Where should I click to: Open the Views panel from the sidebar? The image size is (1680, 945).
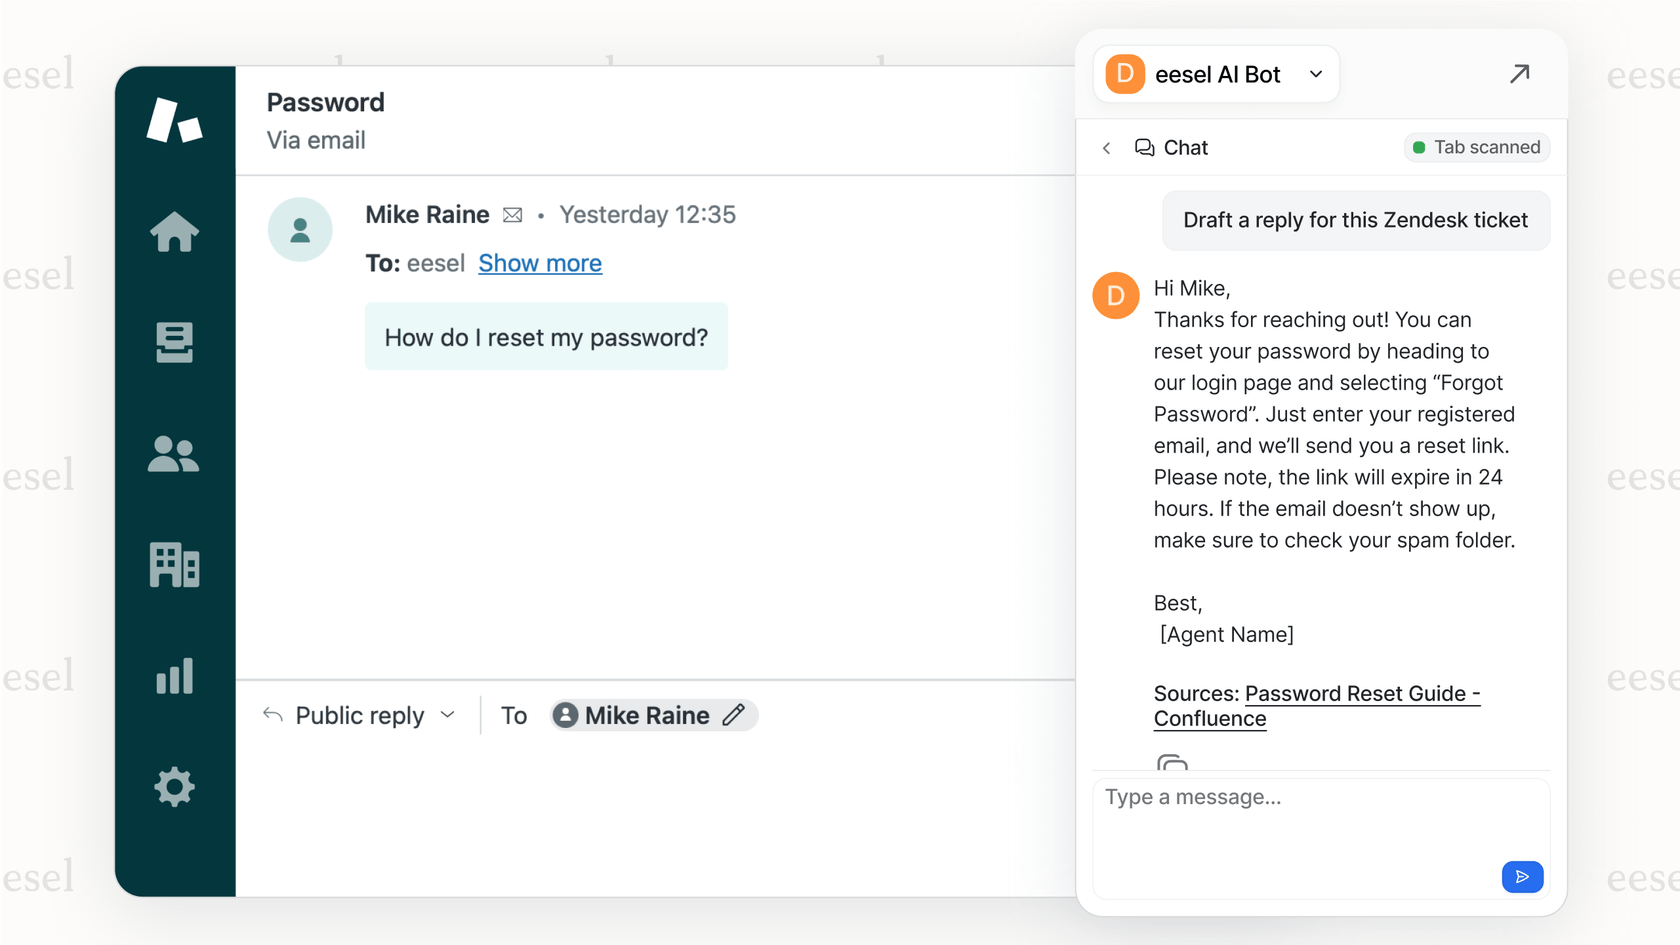[175, 343]
